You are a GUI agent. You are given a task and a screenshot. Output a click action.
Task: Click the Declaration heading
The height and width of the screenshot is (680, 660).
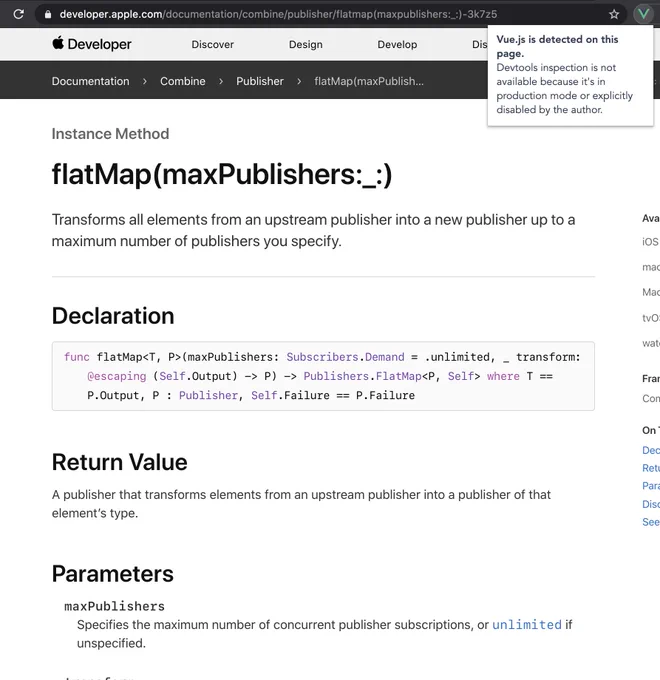113,315
